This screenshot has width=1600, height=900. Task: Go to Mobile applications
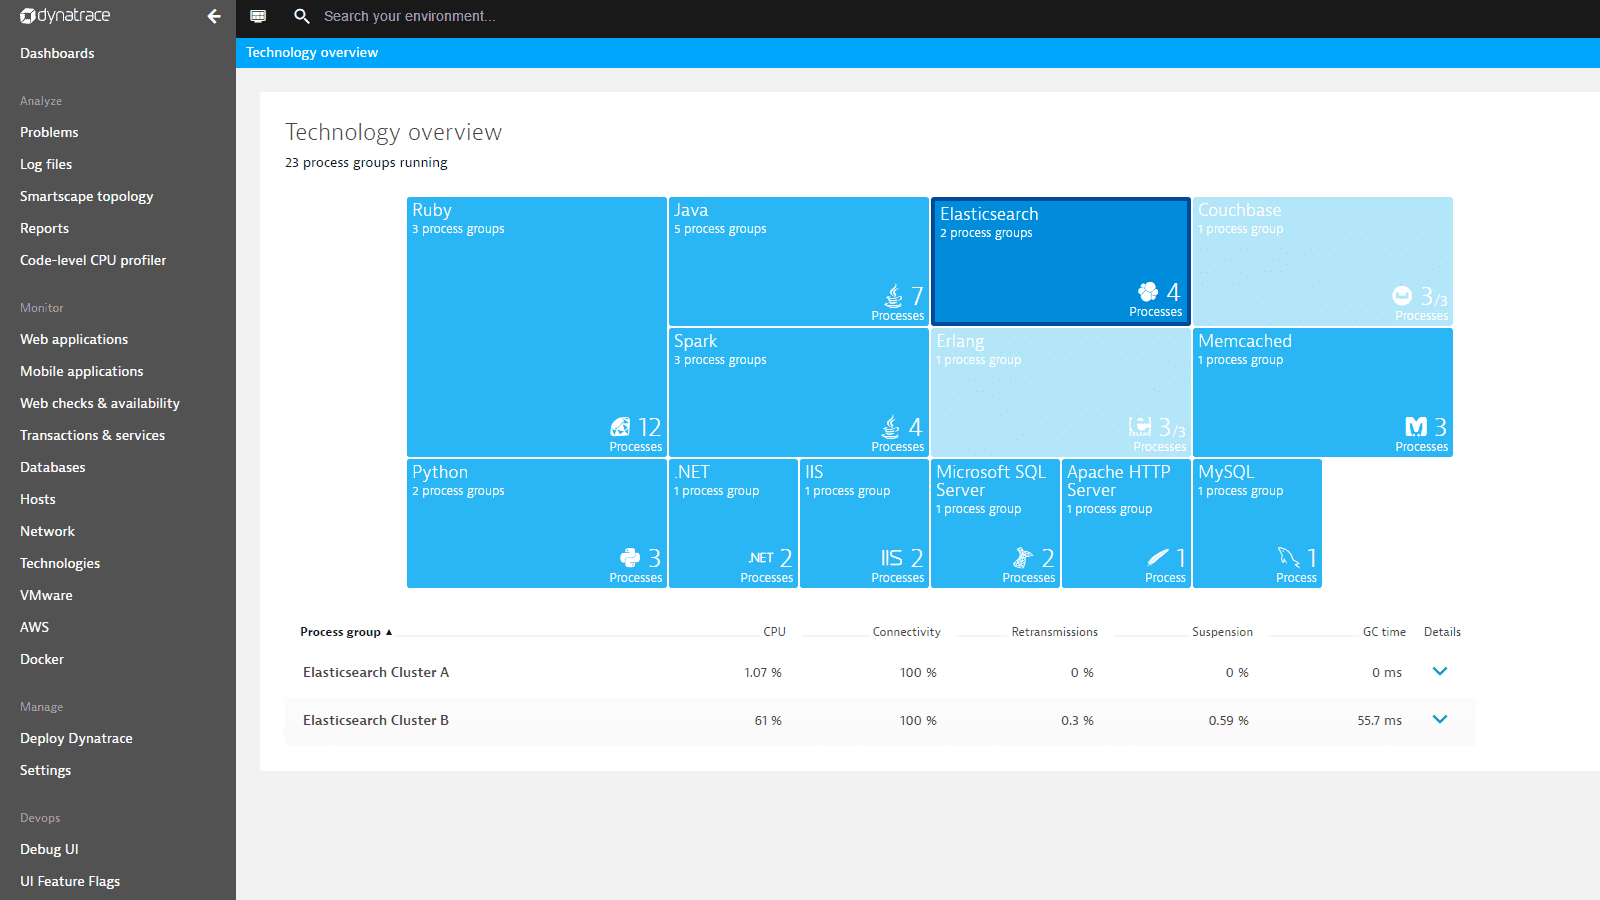82,371
